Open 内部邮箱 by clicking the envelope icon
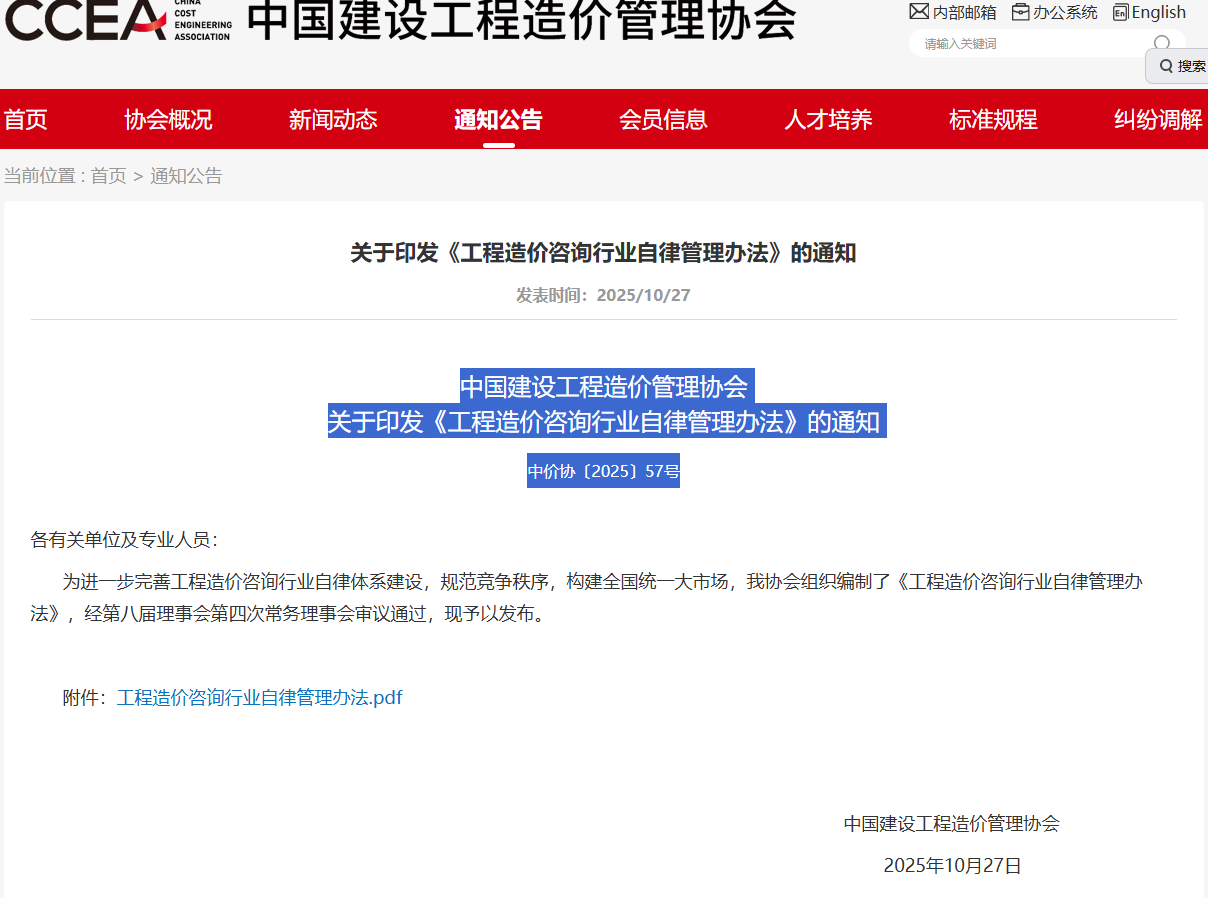The height and width of the screenshot is (898, 1208). tap(919, 12)
